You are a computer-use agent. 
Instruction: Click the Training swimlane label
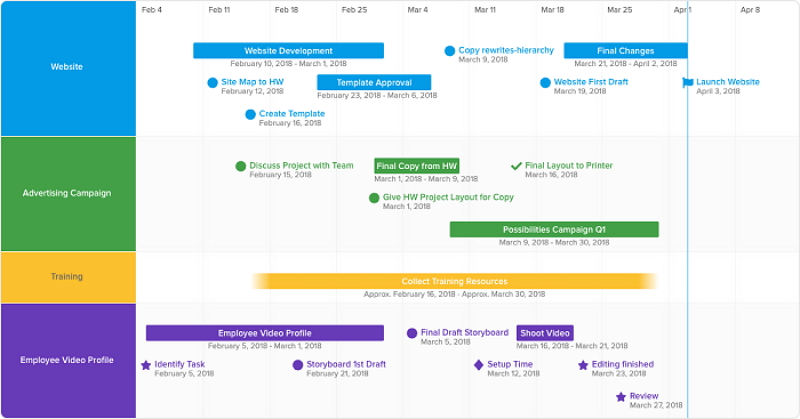67,277
